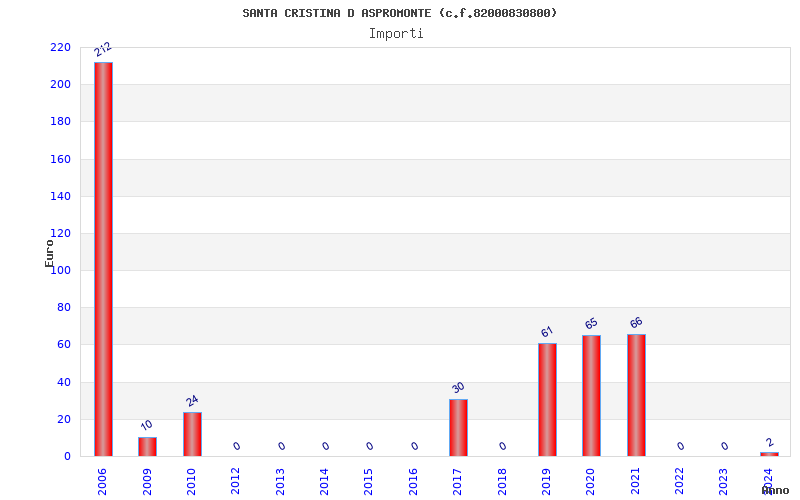Click the 0 value label above 2012
Viewport: 800px width, 500px height.
coord(237,446)
